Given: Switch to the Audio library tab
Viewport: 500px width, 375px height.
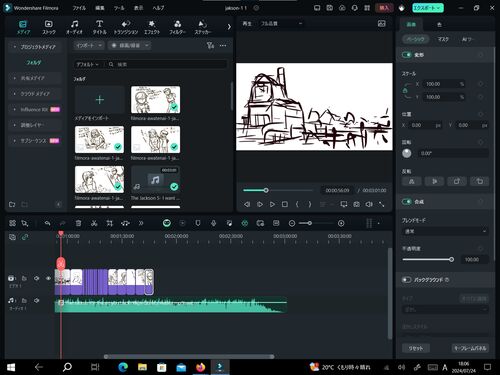Looking at the screenshot, I should click(74, 27).
